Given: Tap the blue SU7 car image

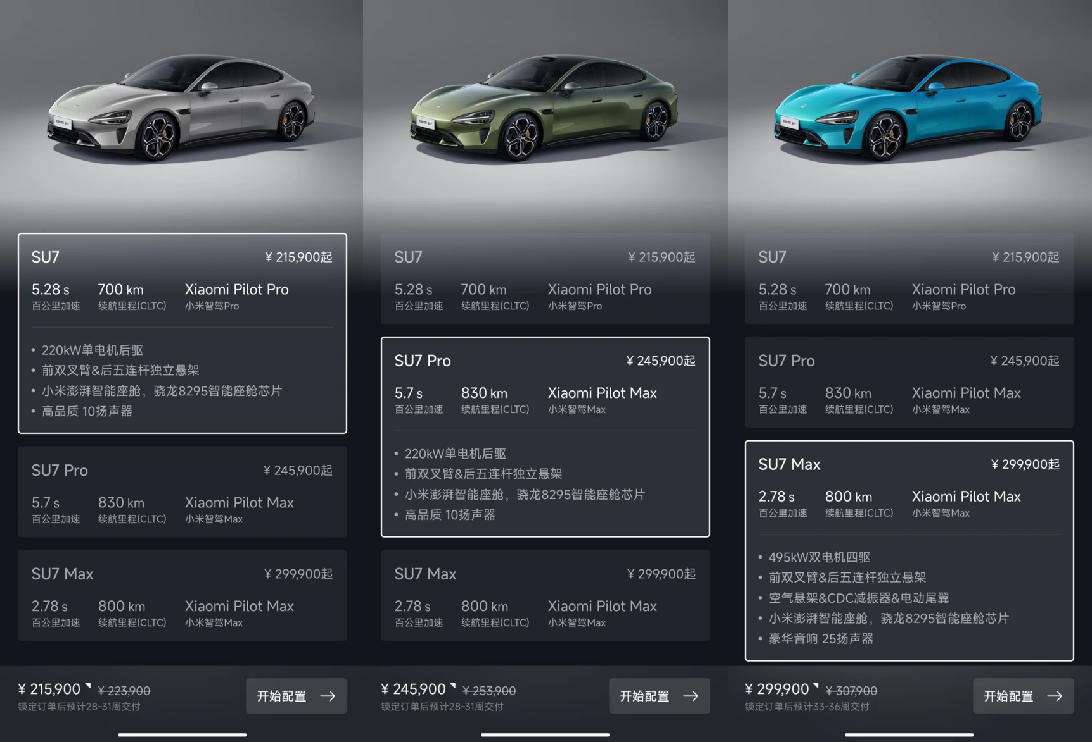Looking at the screenshot, I should 908,108.
